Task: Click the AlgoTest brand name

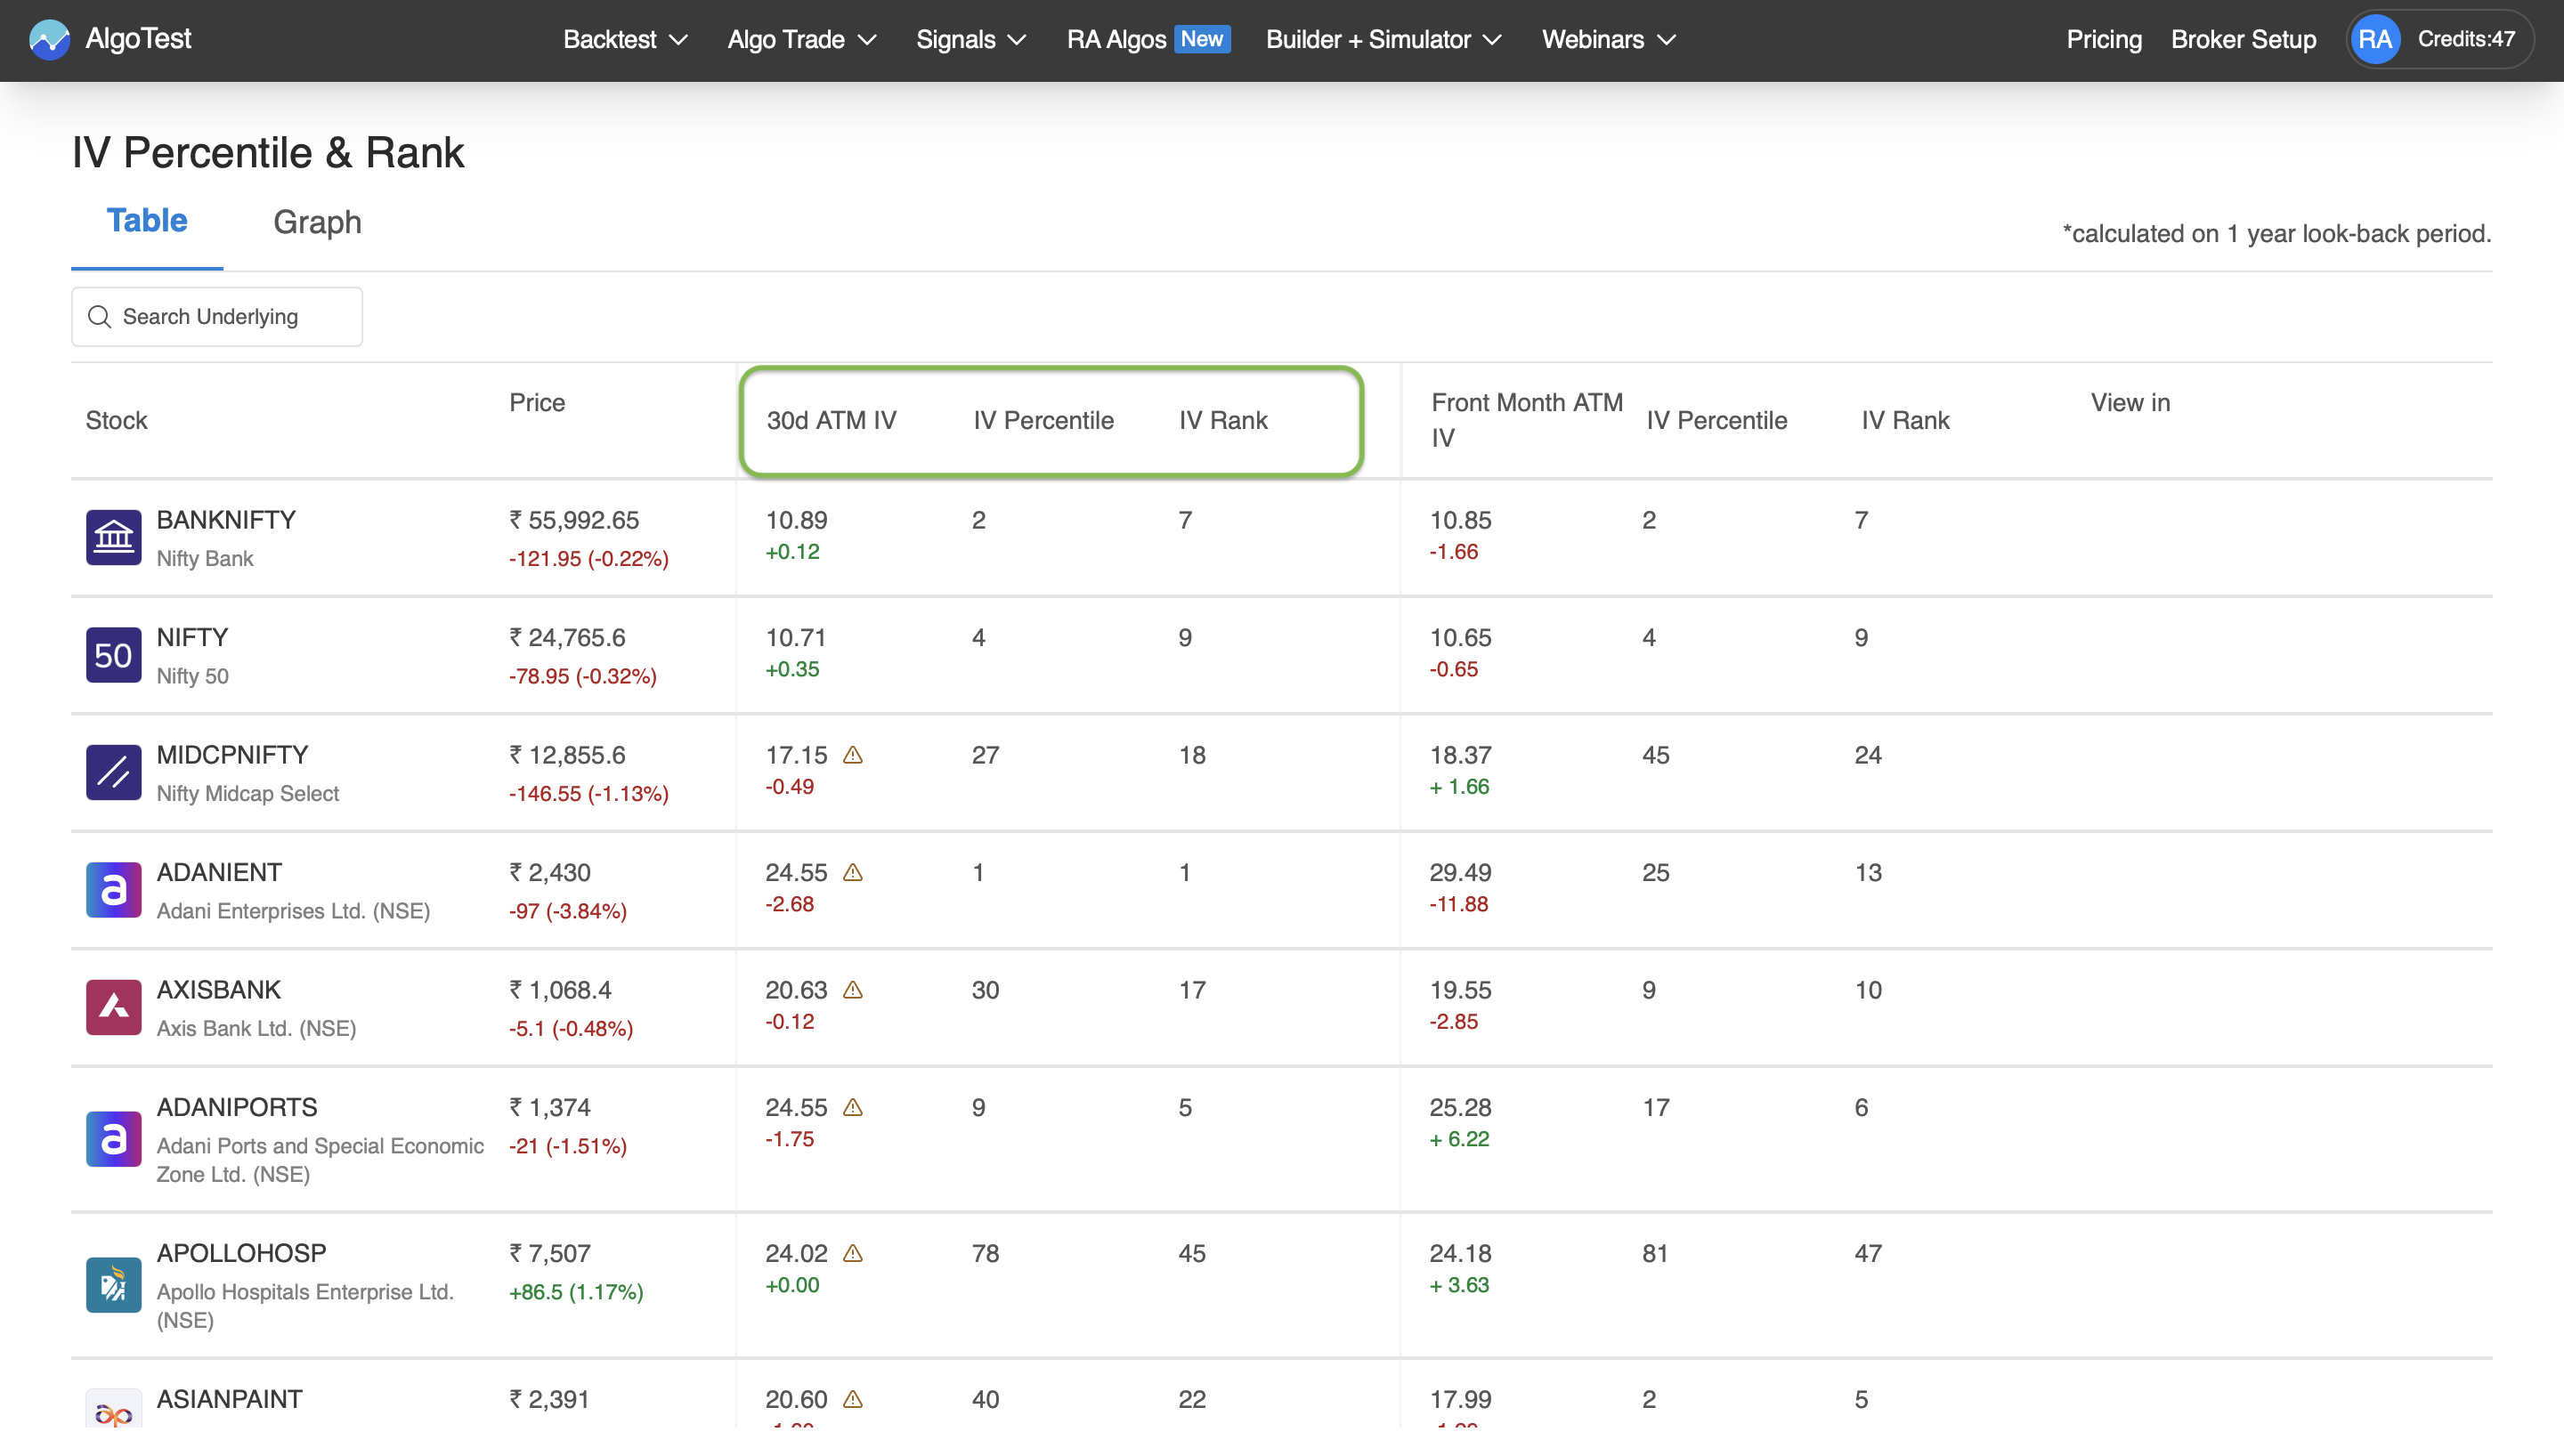Action: click(x=138, y=38)
